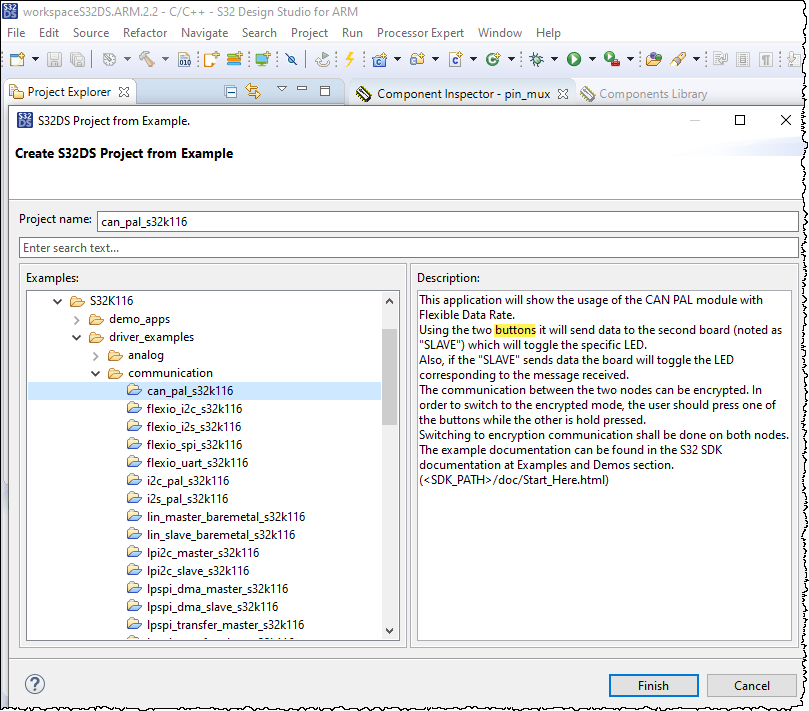This screenshot has height=711, width=809.
Task: Click the crossed-out eye skip breakpoints icon
Action: [x=292, y=59]
